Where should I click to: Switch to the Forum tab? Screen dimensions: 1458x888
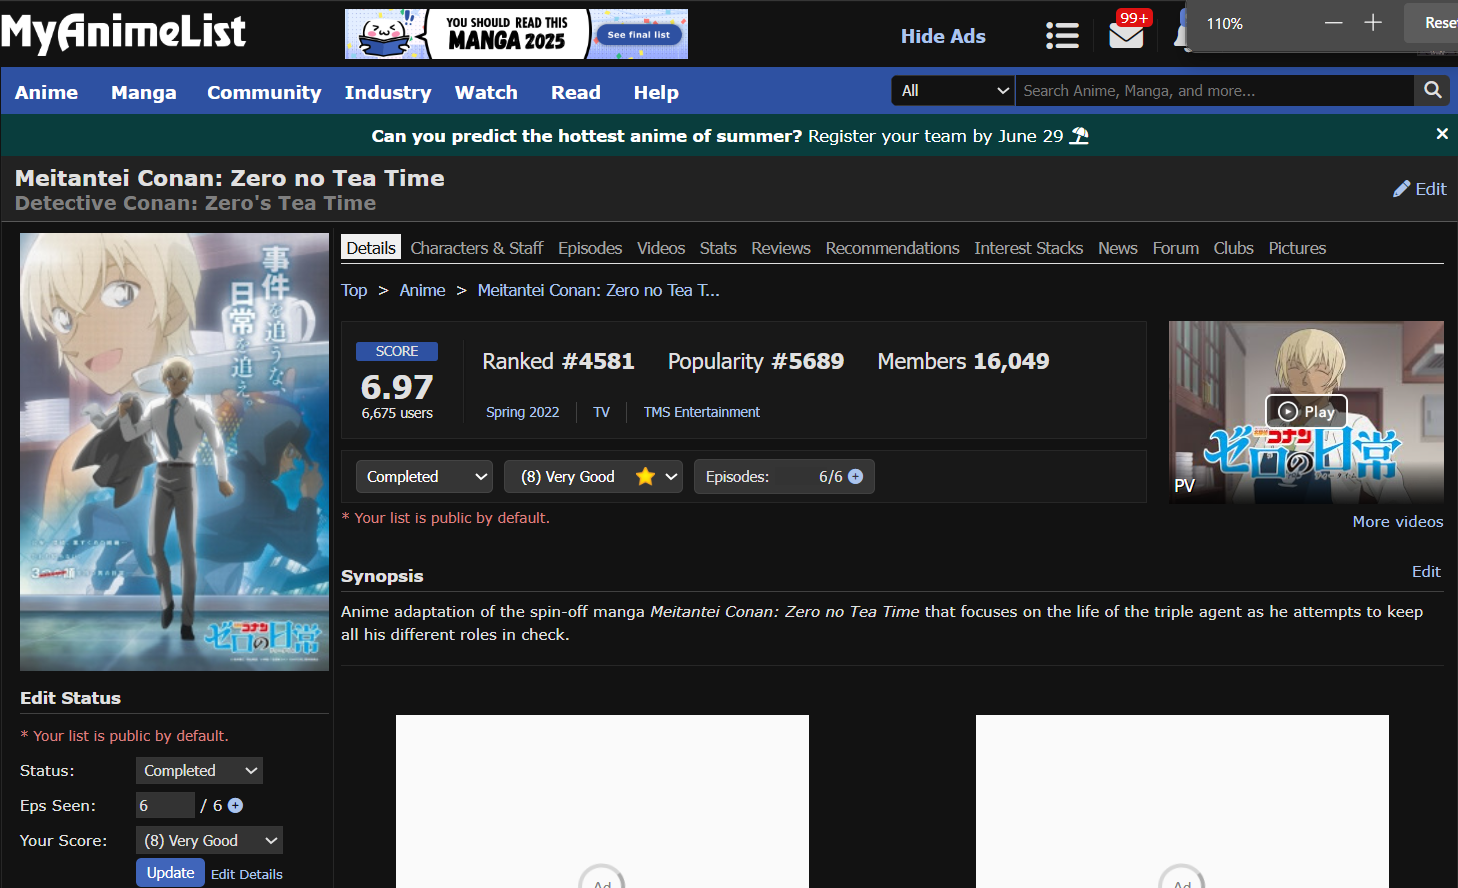point(1176,248)
